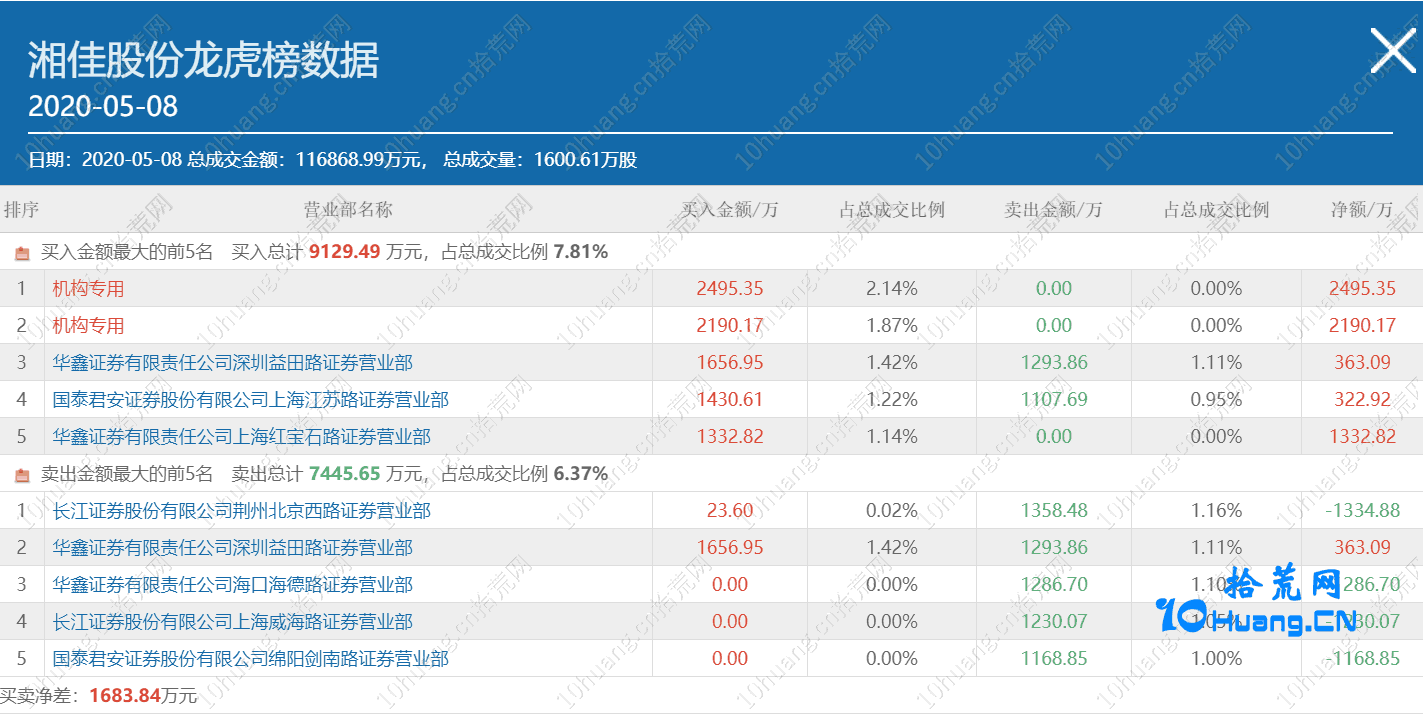Click the icon beside 买入金额最大的前5名

(x=22, y=253)
